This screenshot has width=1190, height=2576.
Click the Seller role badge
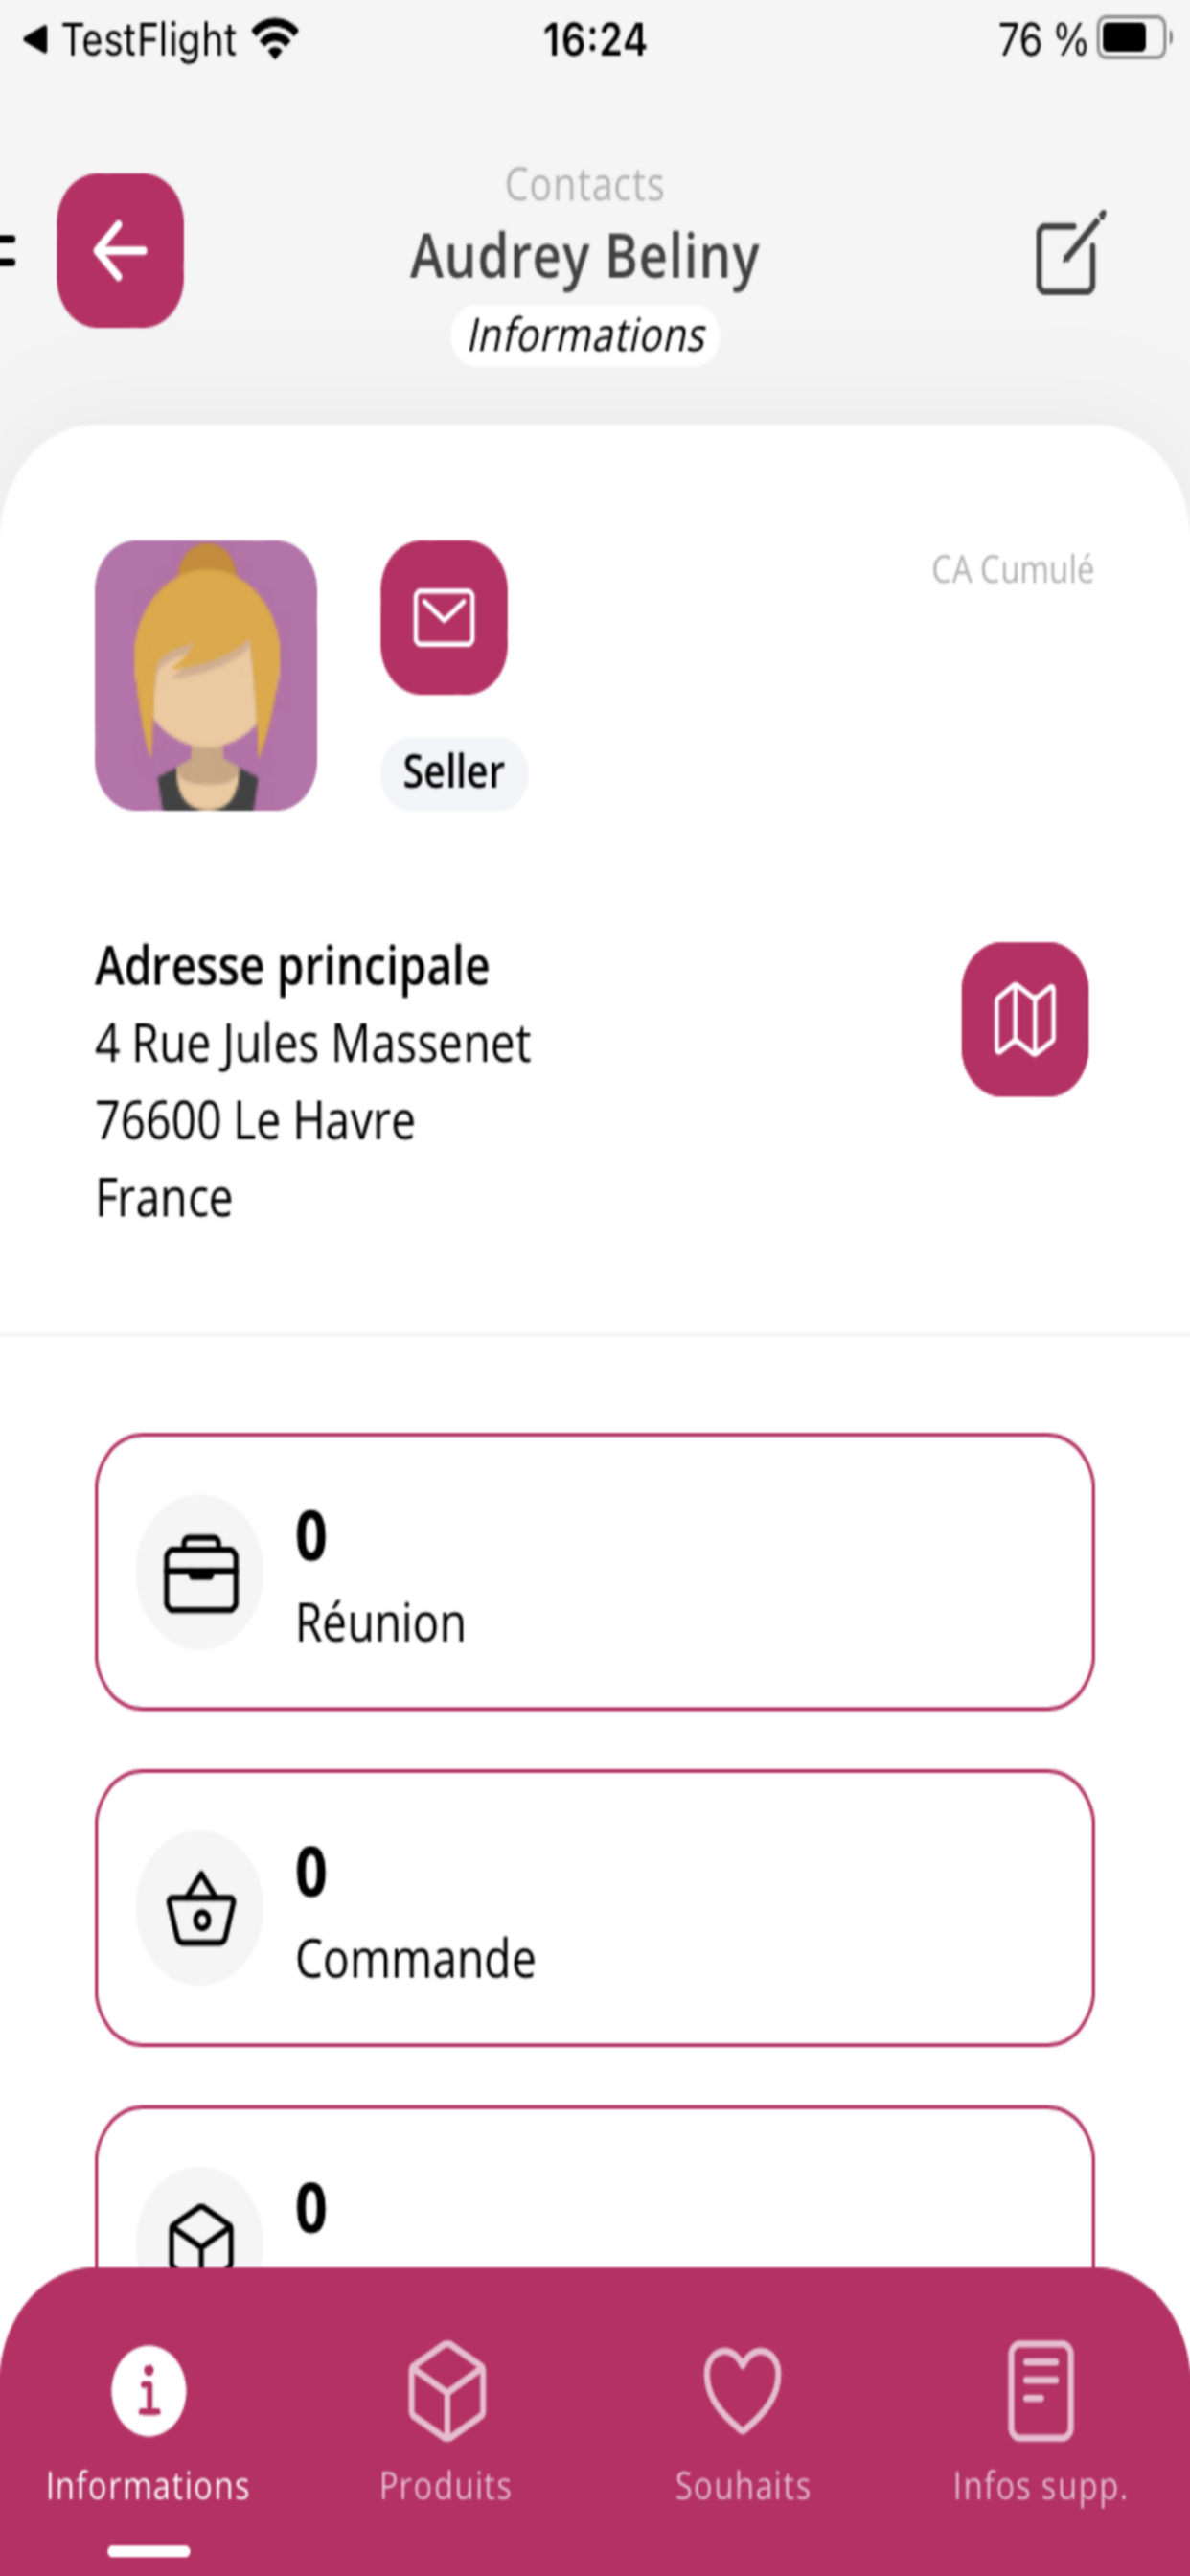(454, 773)
